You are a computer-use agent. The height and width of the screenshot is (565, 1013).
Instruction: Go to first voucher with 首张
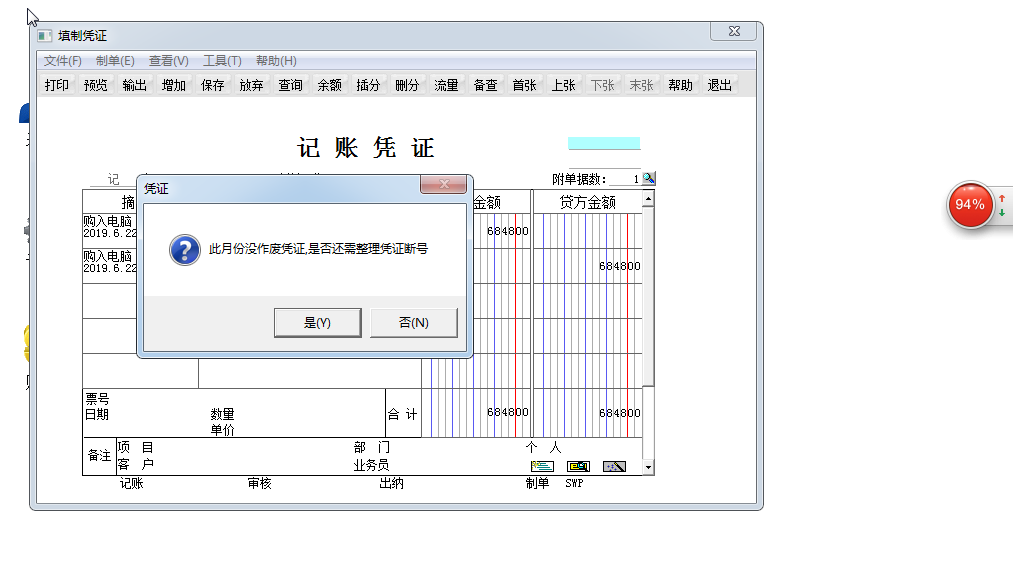(x=525, y=85)
